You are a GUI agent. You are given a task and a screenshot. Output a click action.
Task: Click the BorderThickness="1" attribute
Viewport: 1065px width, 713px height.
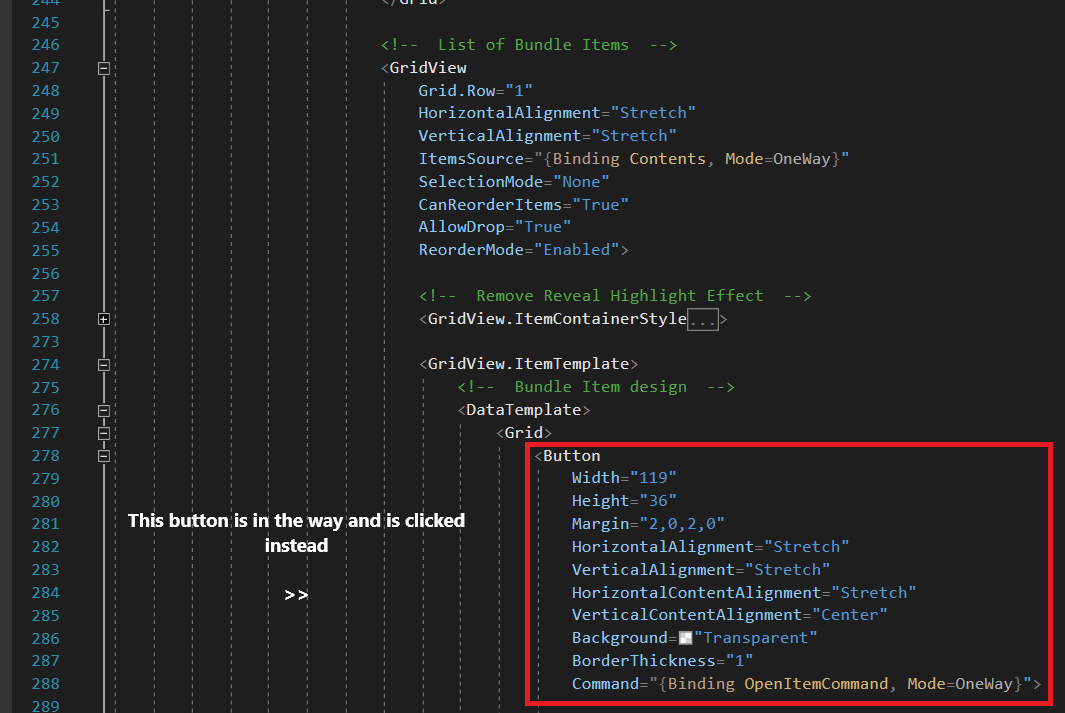click(x=662, y=661)
